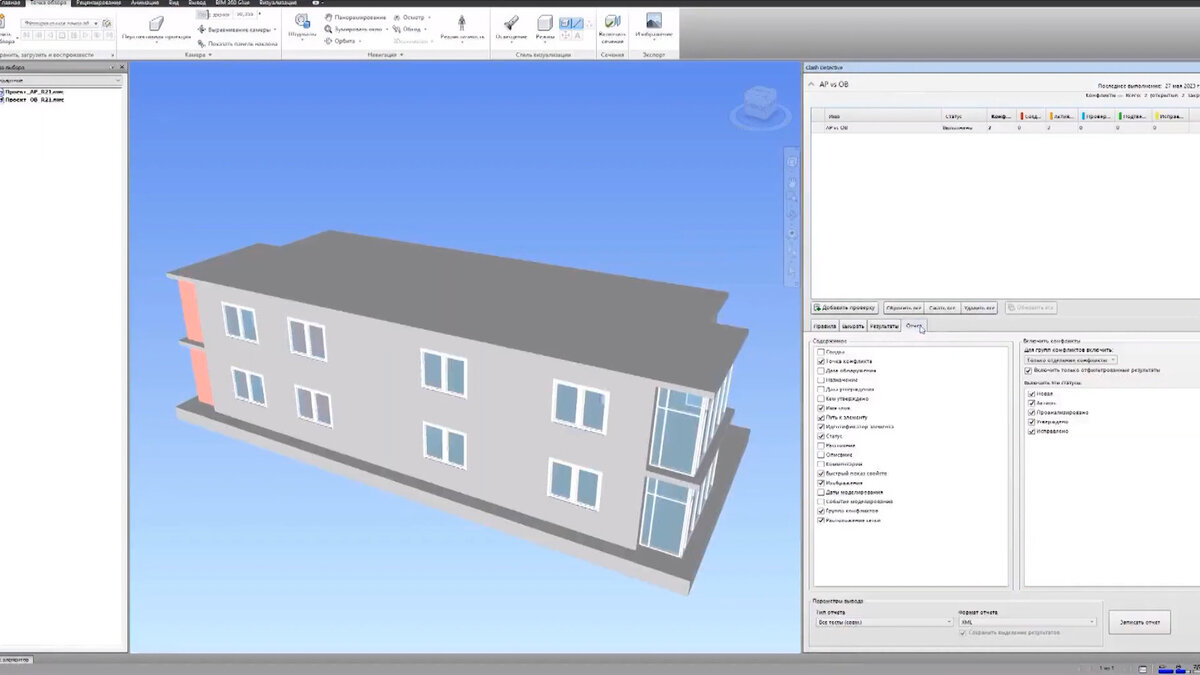The image size is (1200, 675).
Task: Click the Добавить проверку button
Action: pyautogui.click(x=845, y=308)
